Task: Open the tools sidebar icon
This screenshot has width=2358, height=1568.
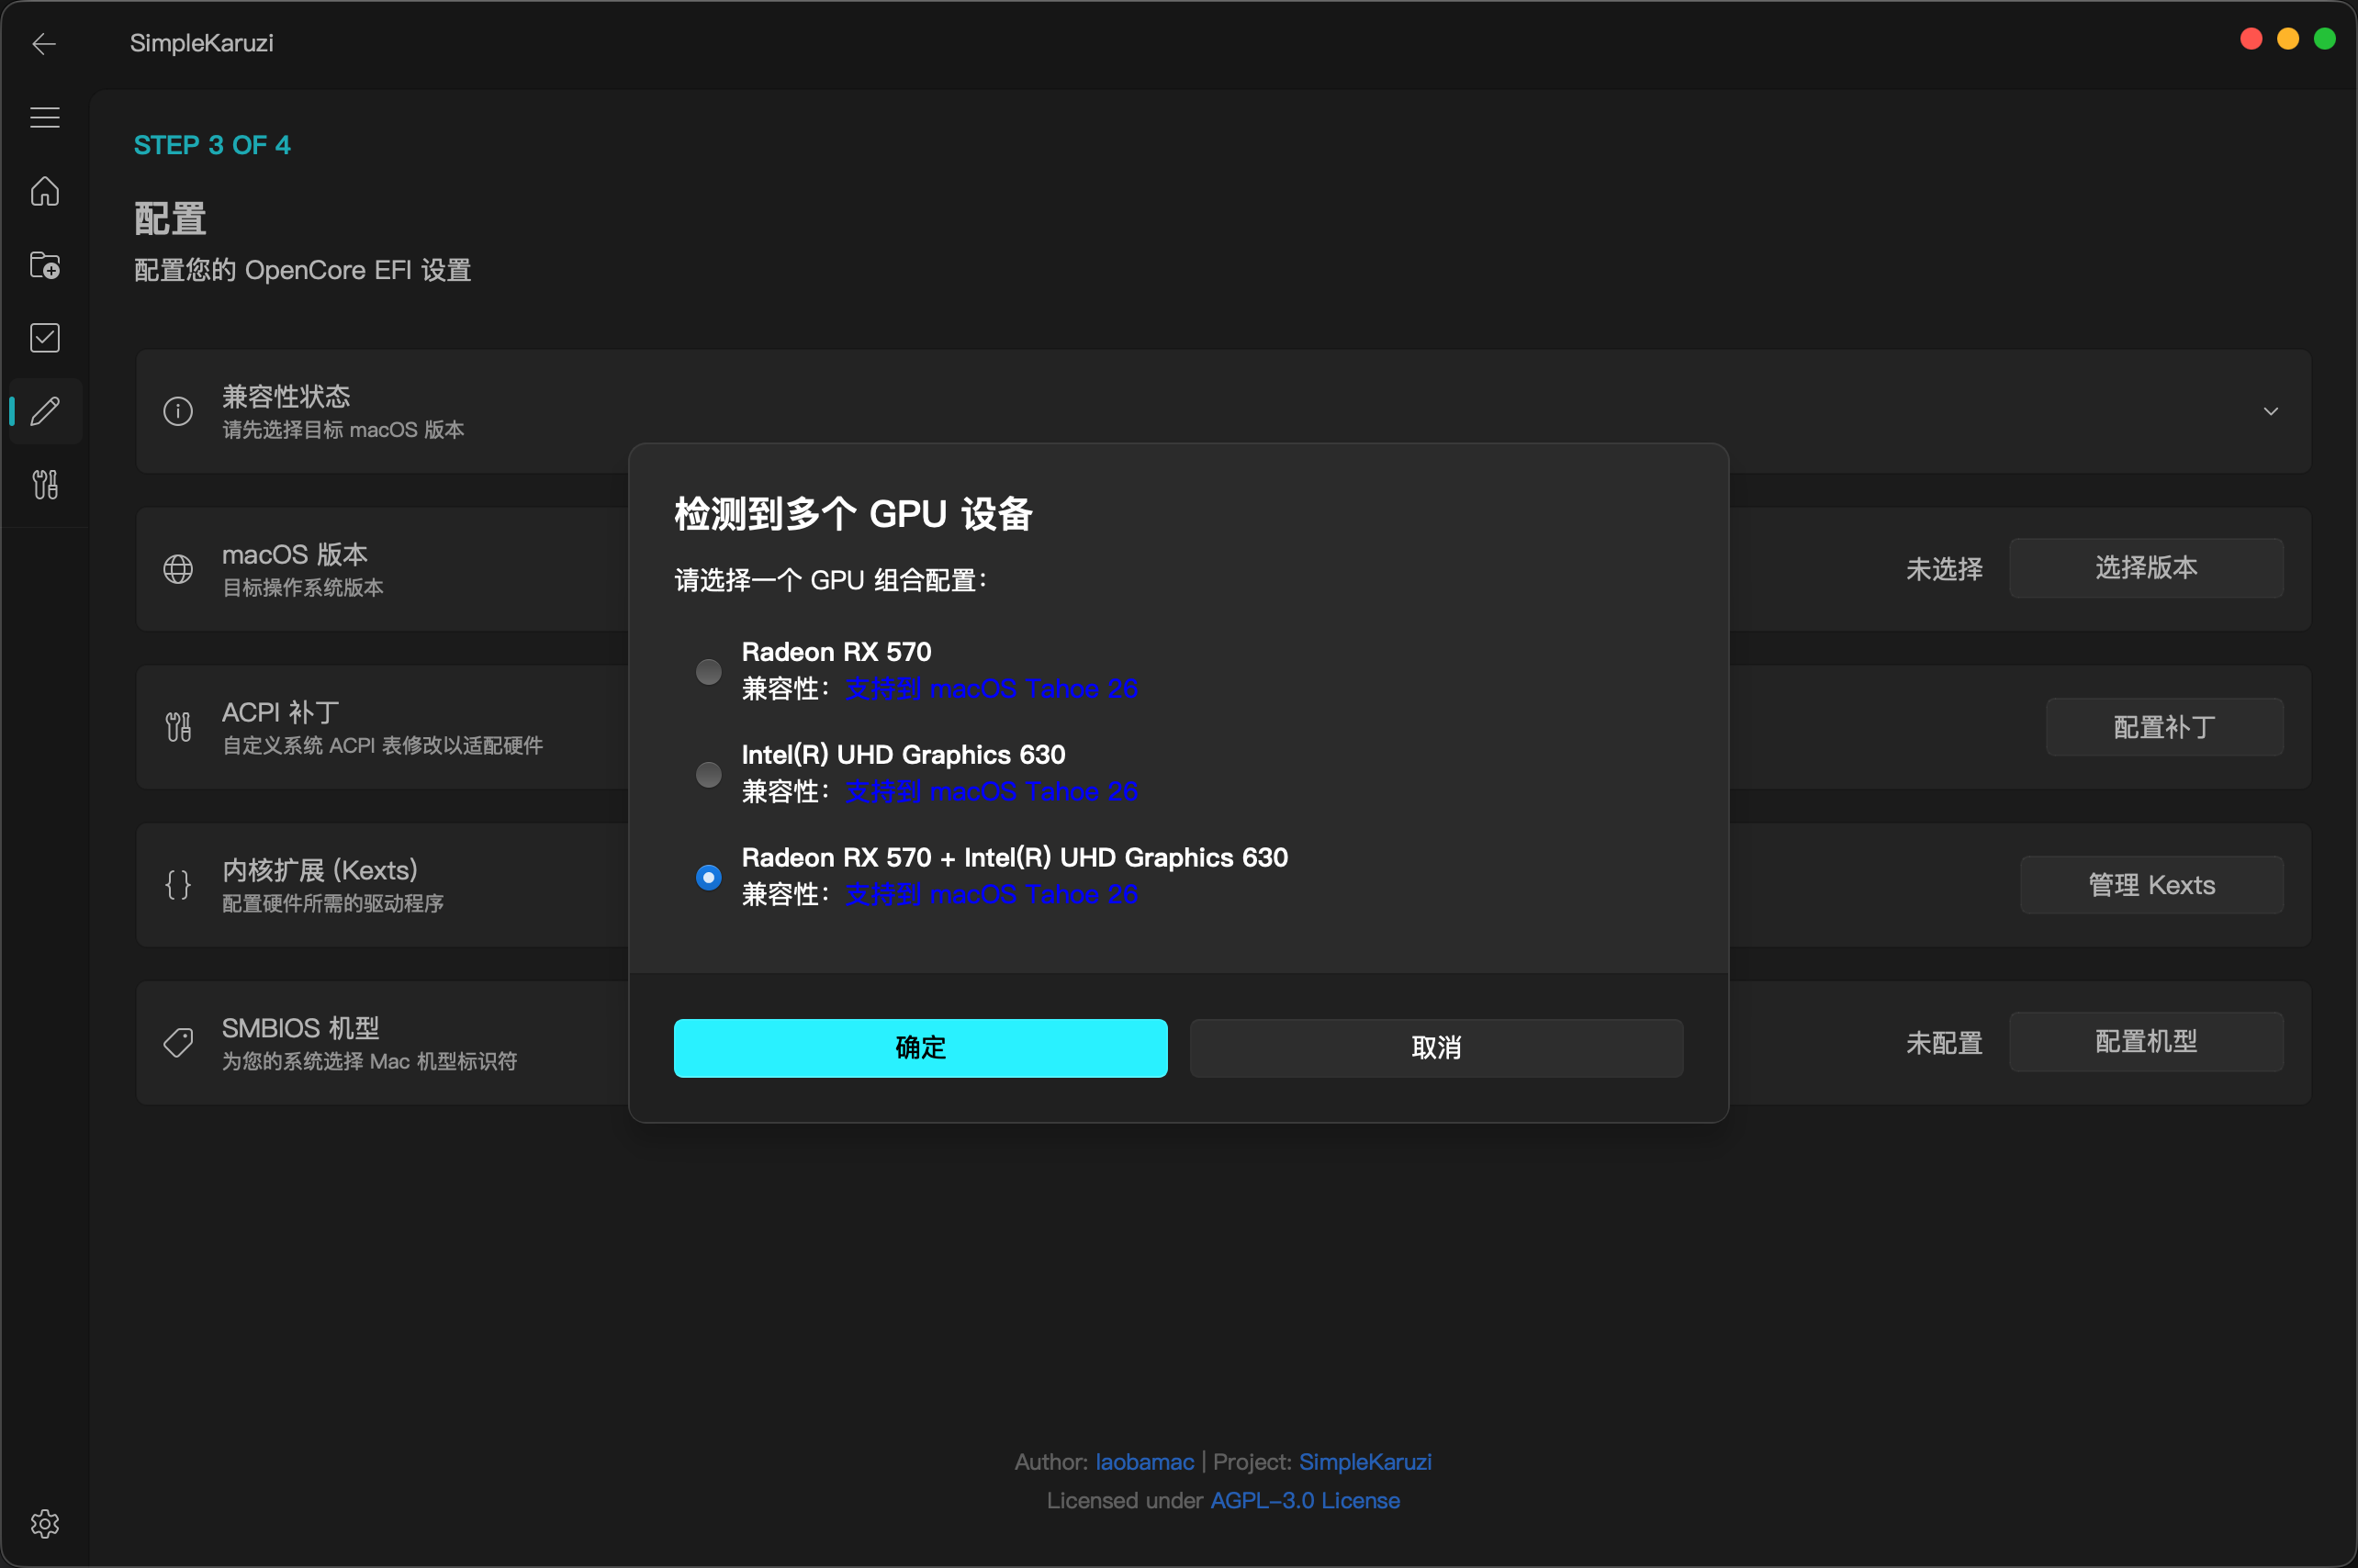Action: point(44,485)
